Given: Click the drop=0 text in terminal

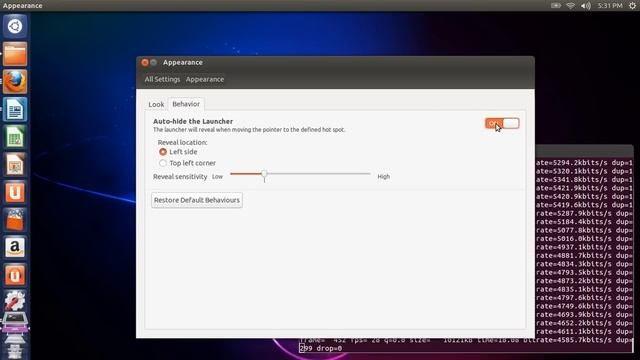Looking at the screenshot, I should coord(329,349).
